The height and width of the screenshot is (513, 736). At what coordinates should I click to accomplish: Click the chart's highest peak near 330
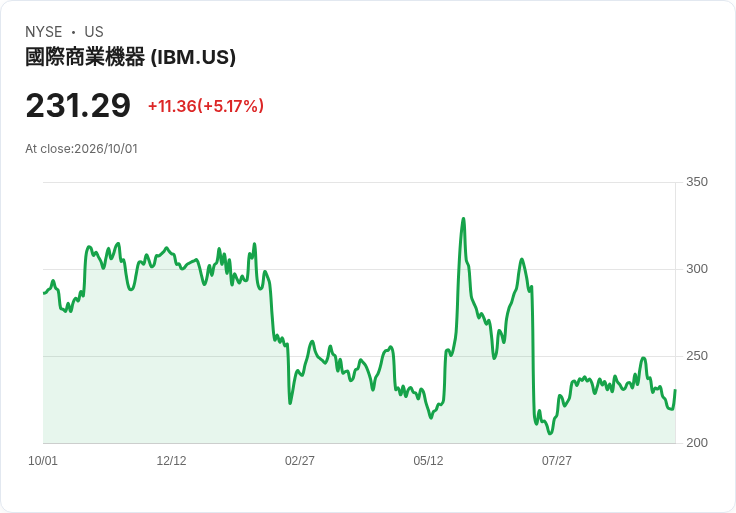463,219
